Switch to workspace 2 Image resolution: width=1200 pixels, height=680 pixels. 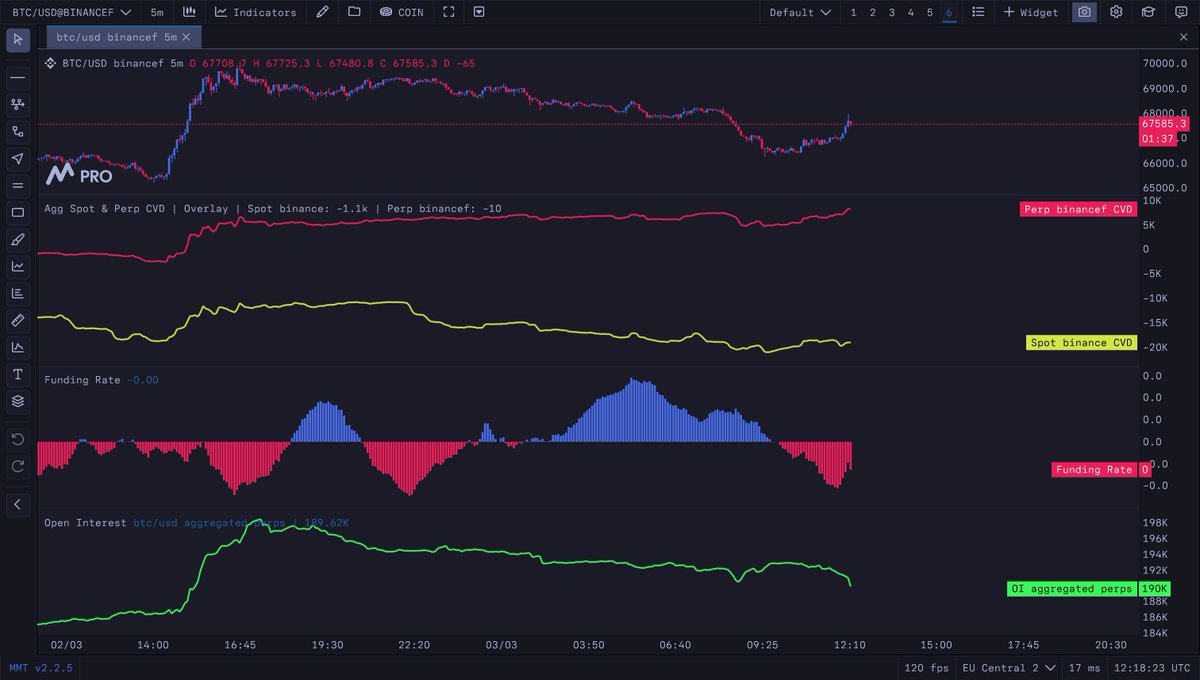872,12
